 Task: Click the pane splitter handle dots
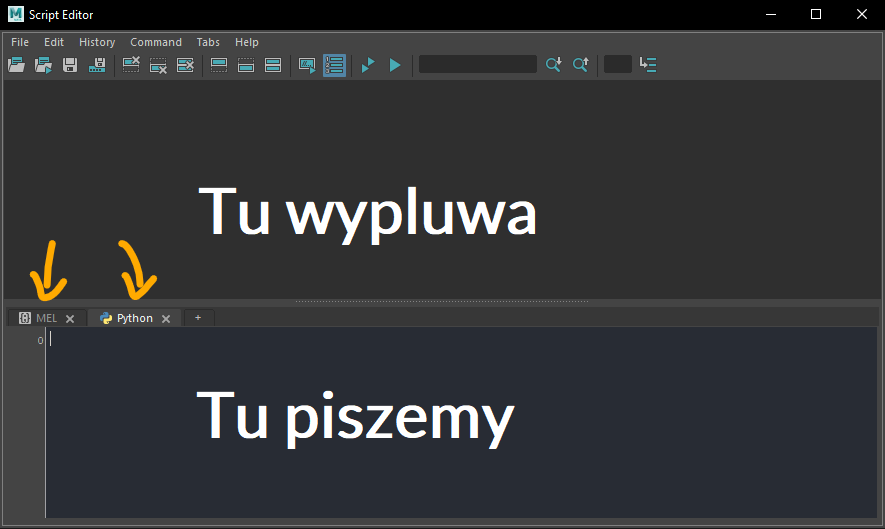442,301
